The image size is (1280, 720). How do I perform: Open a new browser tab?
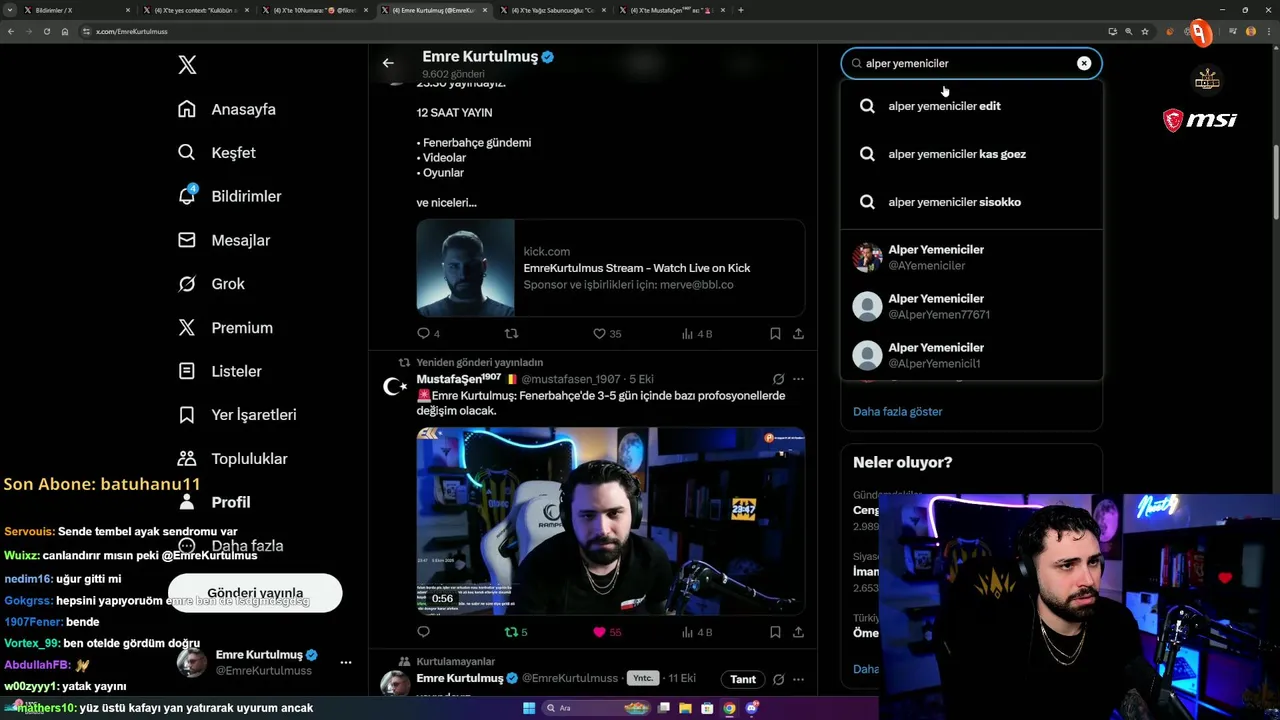(741, 10)
